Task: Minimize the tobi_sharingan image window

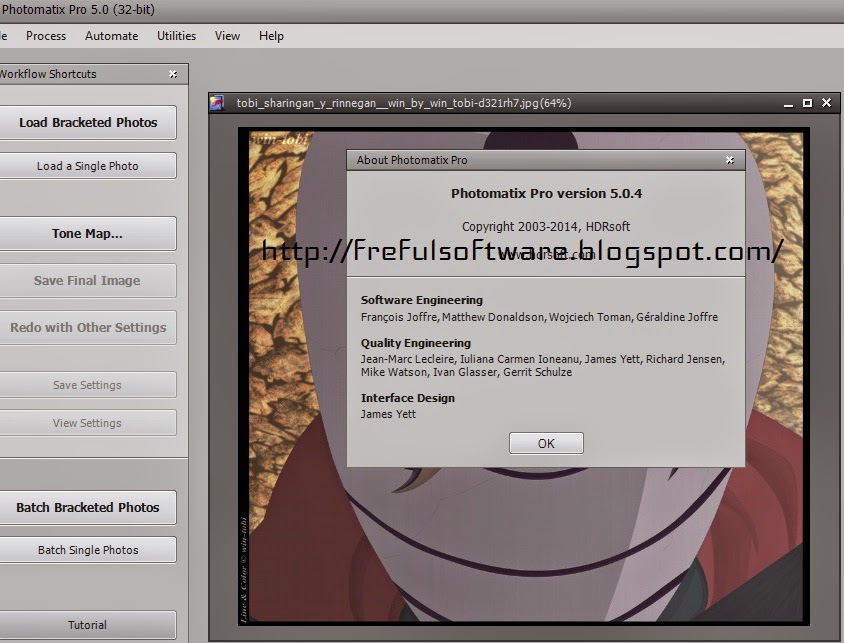Action: [x=789, y=103]
